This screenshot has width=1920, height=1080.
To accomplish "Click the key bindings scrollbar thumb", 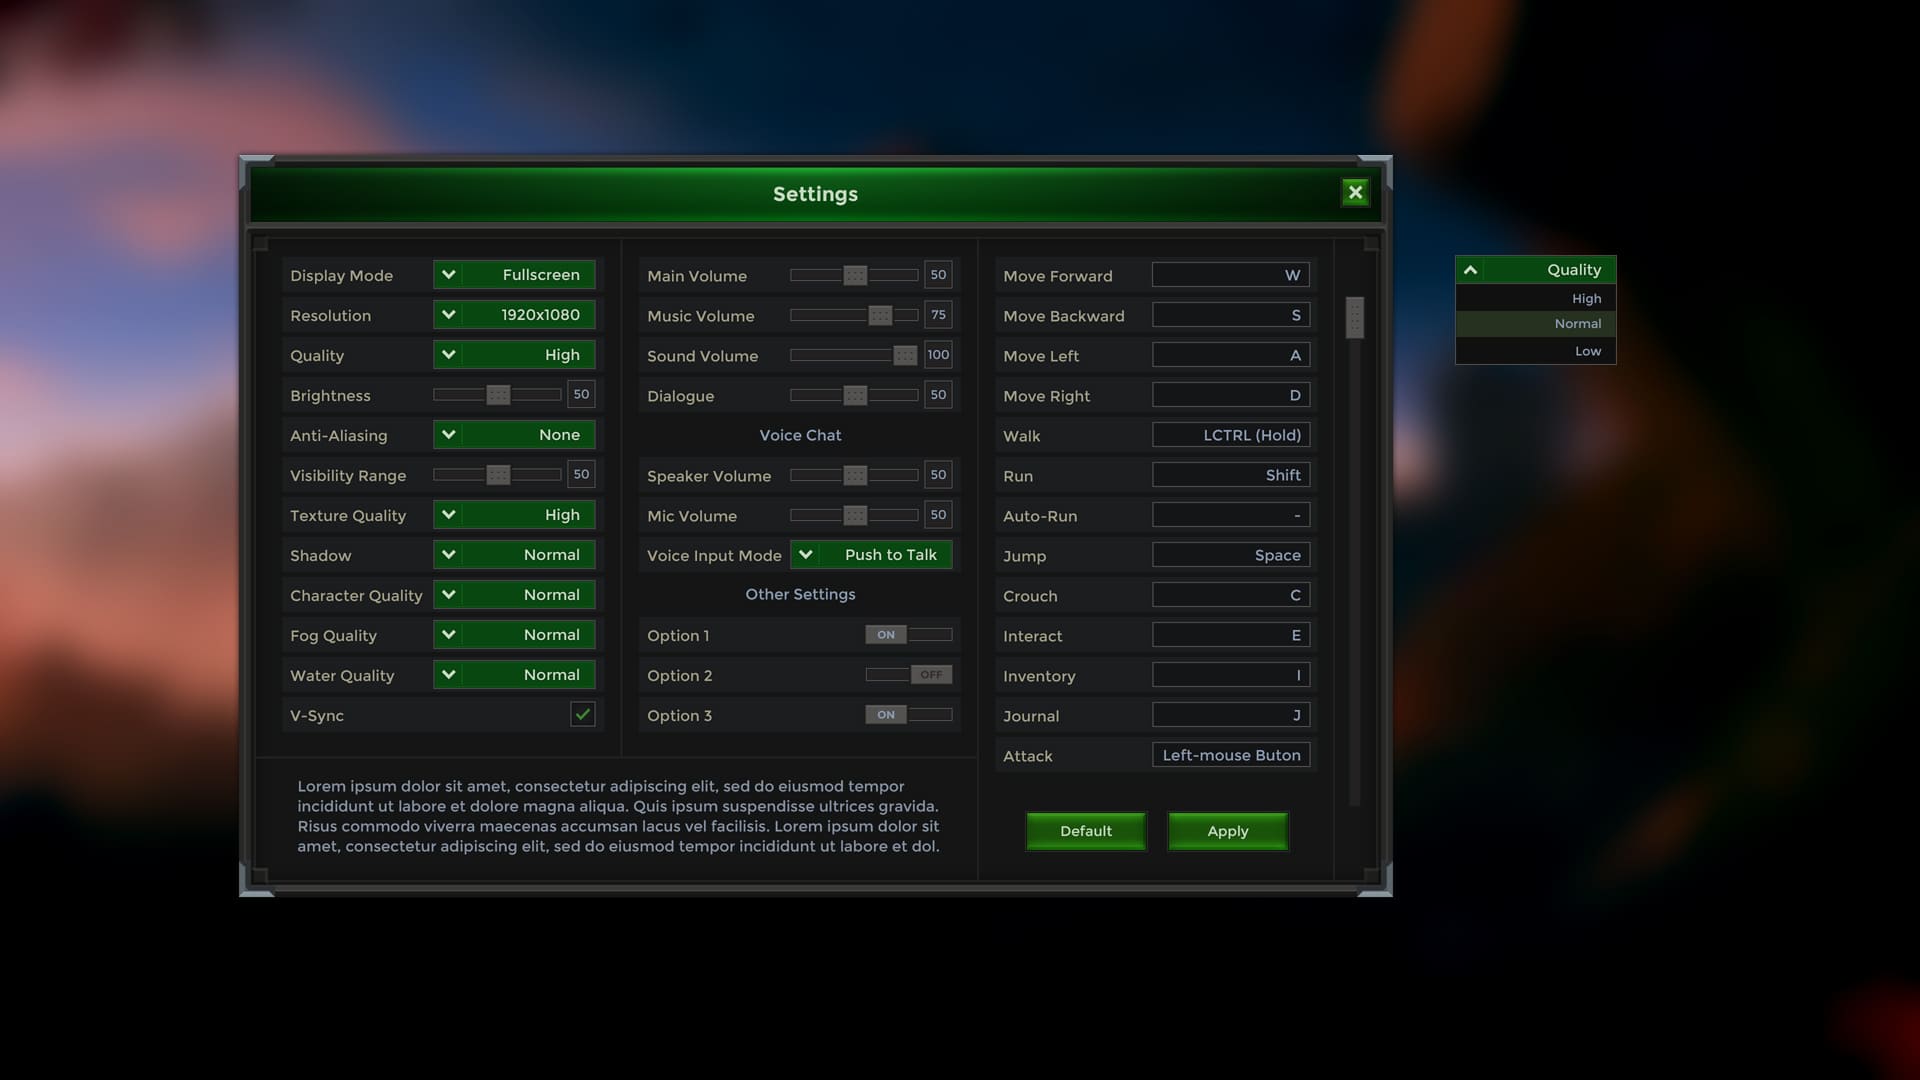I will point(1355,318).
